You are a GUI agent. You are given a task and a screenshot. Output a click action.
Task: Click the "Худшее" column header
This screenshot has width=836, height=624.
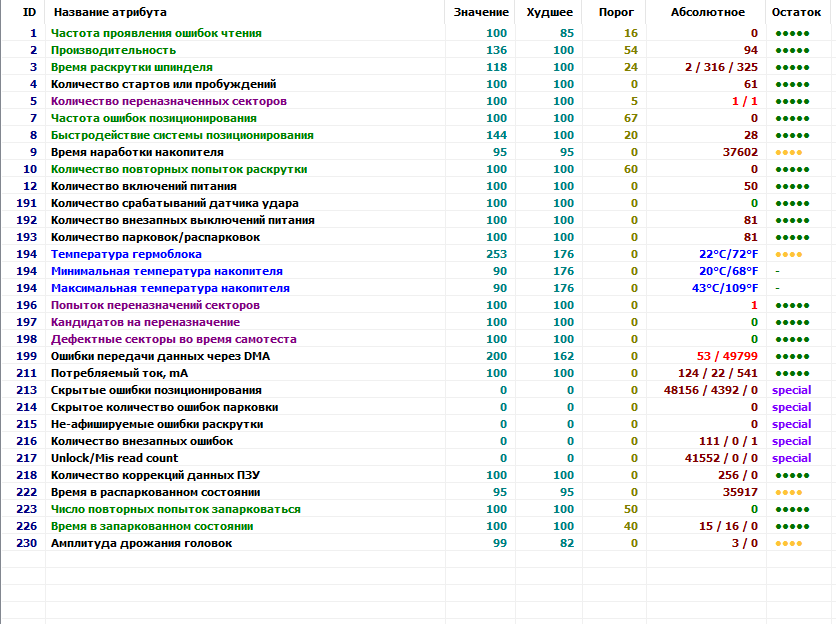coord(549,12)
